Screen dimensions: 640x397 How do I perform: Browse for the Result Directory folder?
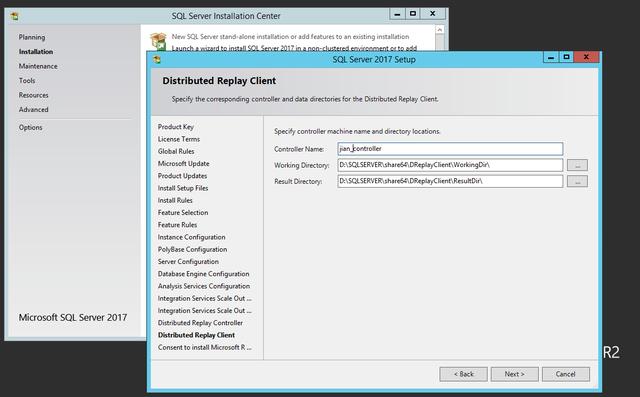577,181
